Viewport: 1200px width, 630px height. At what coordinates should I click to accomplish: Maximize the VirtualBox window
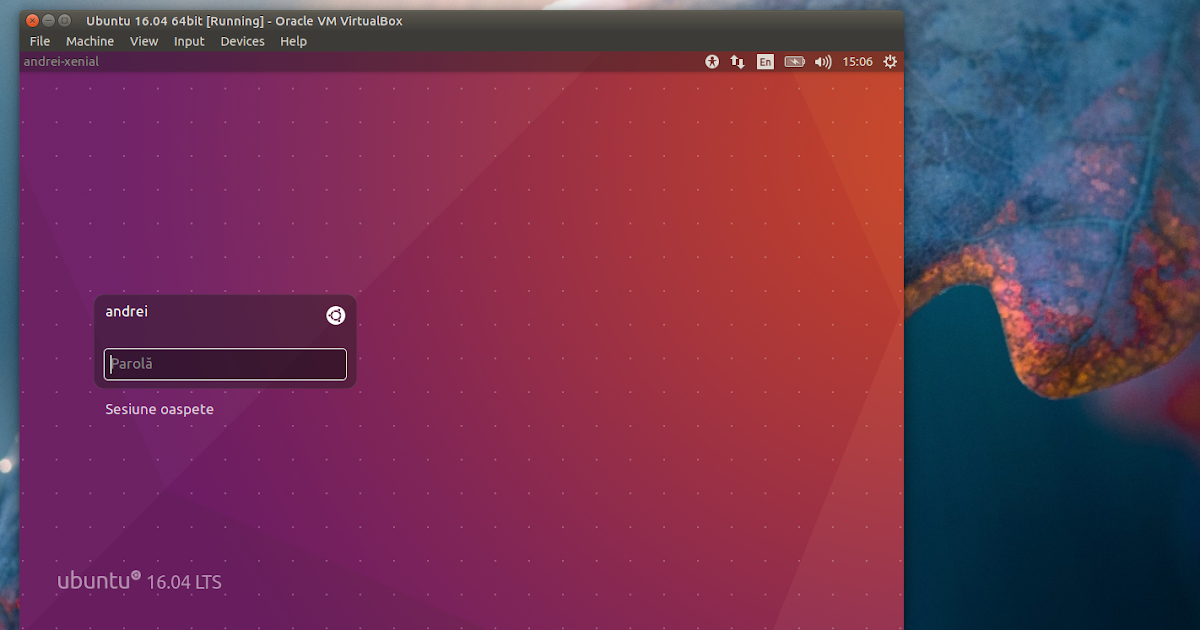tap(65, 20)
